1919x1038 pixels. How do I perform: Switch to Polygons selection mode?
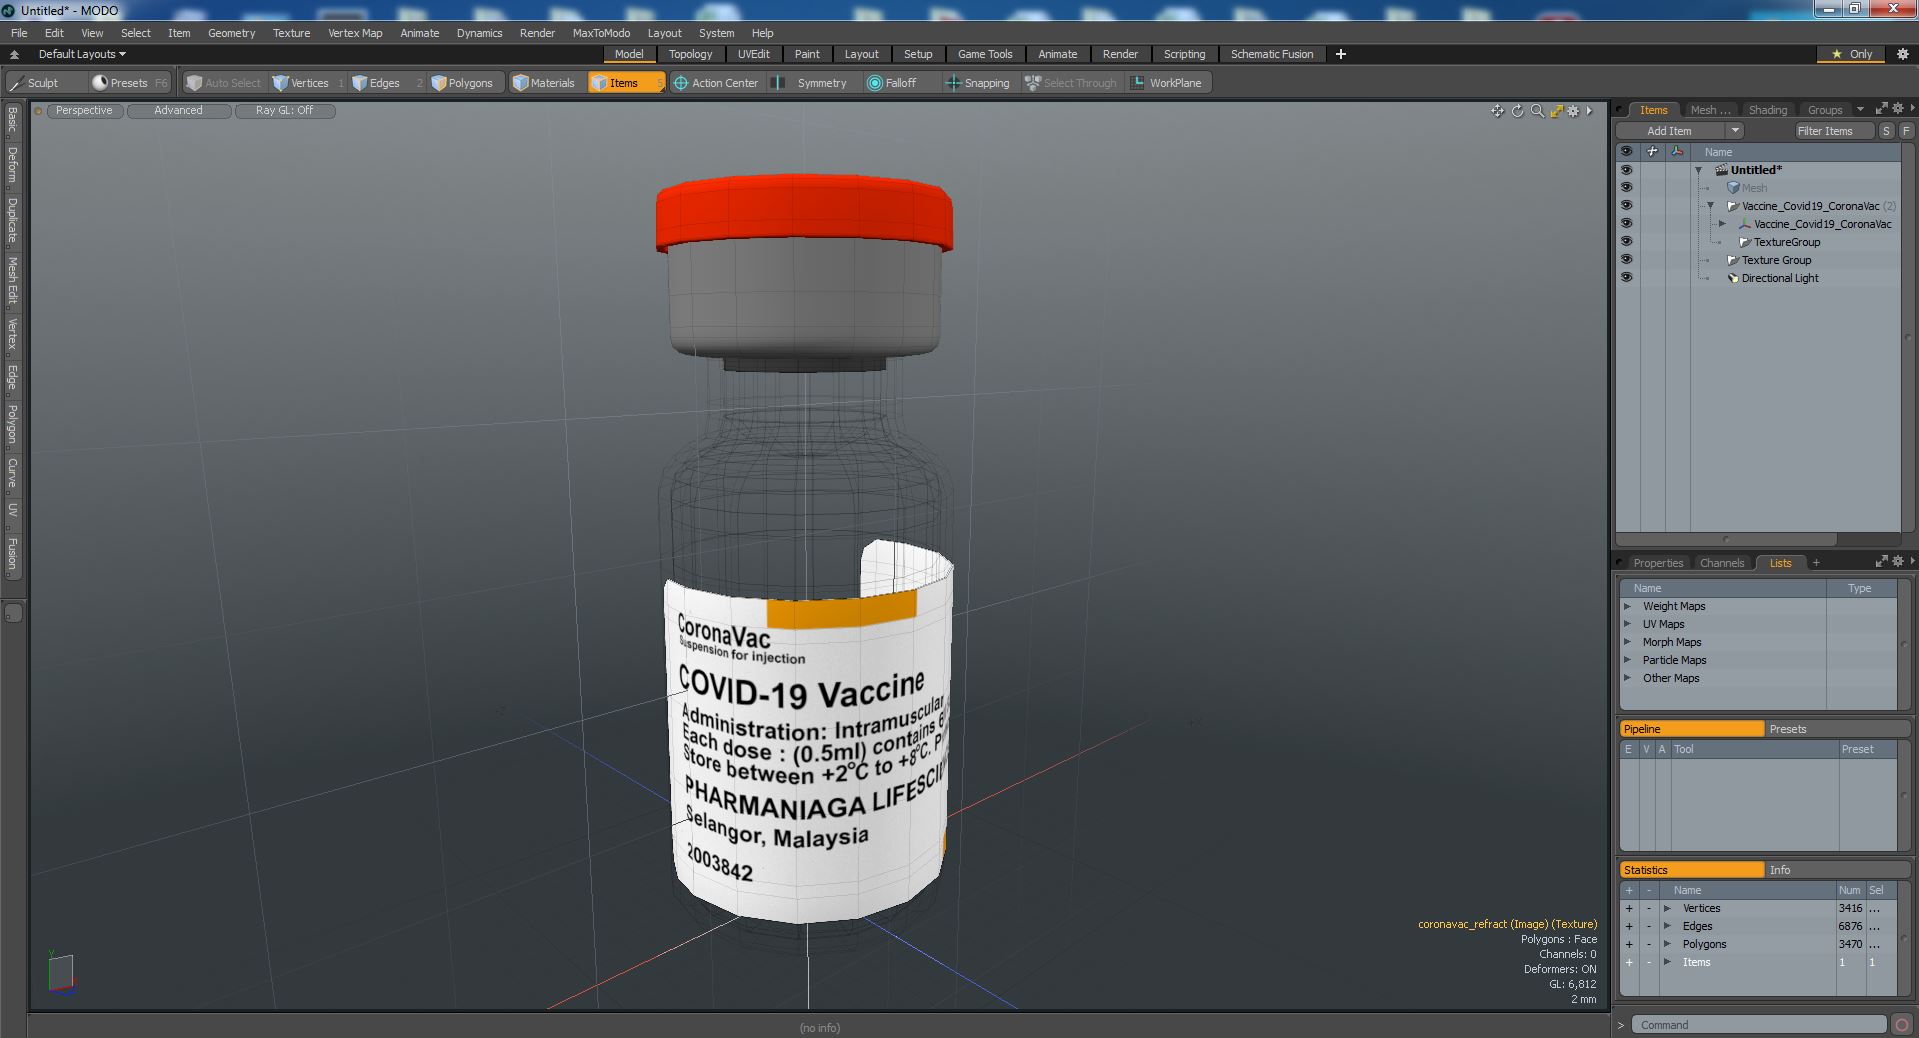coord(469,83)
